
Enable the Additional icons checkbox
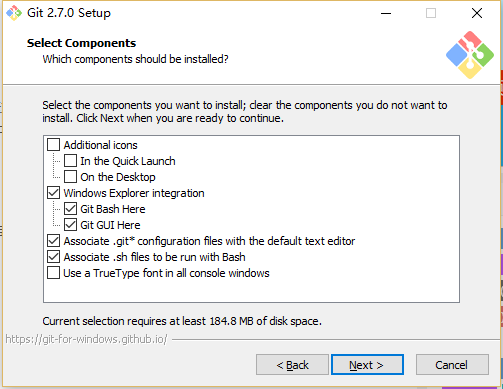coord(54,145)
